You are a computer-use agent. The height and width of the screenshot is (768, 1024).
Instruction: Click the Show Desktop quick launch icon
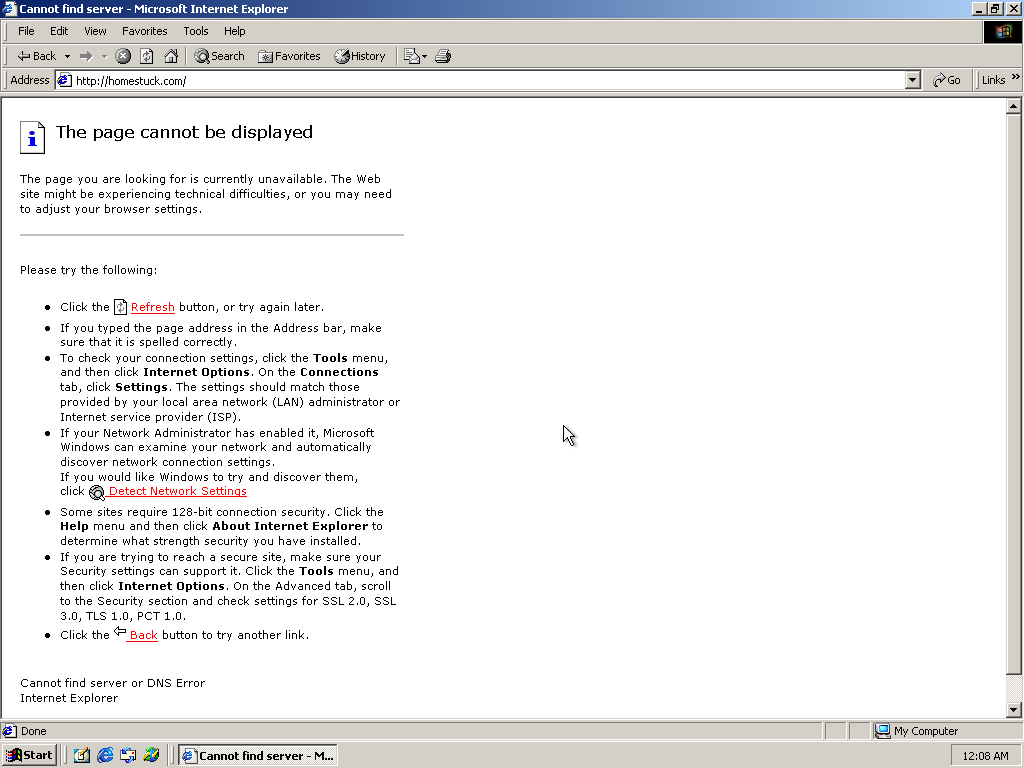point(82,756)
